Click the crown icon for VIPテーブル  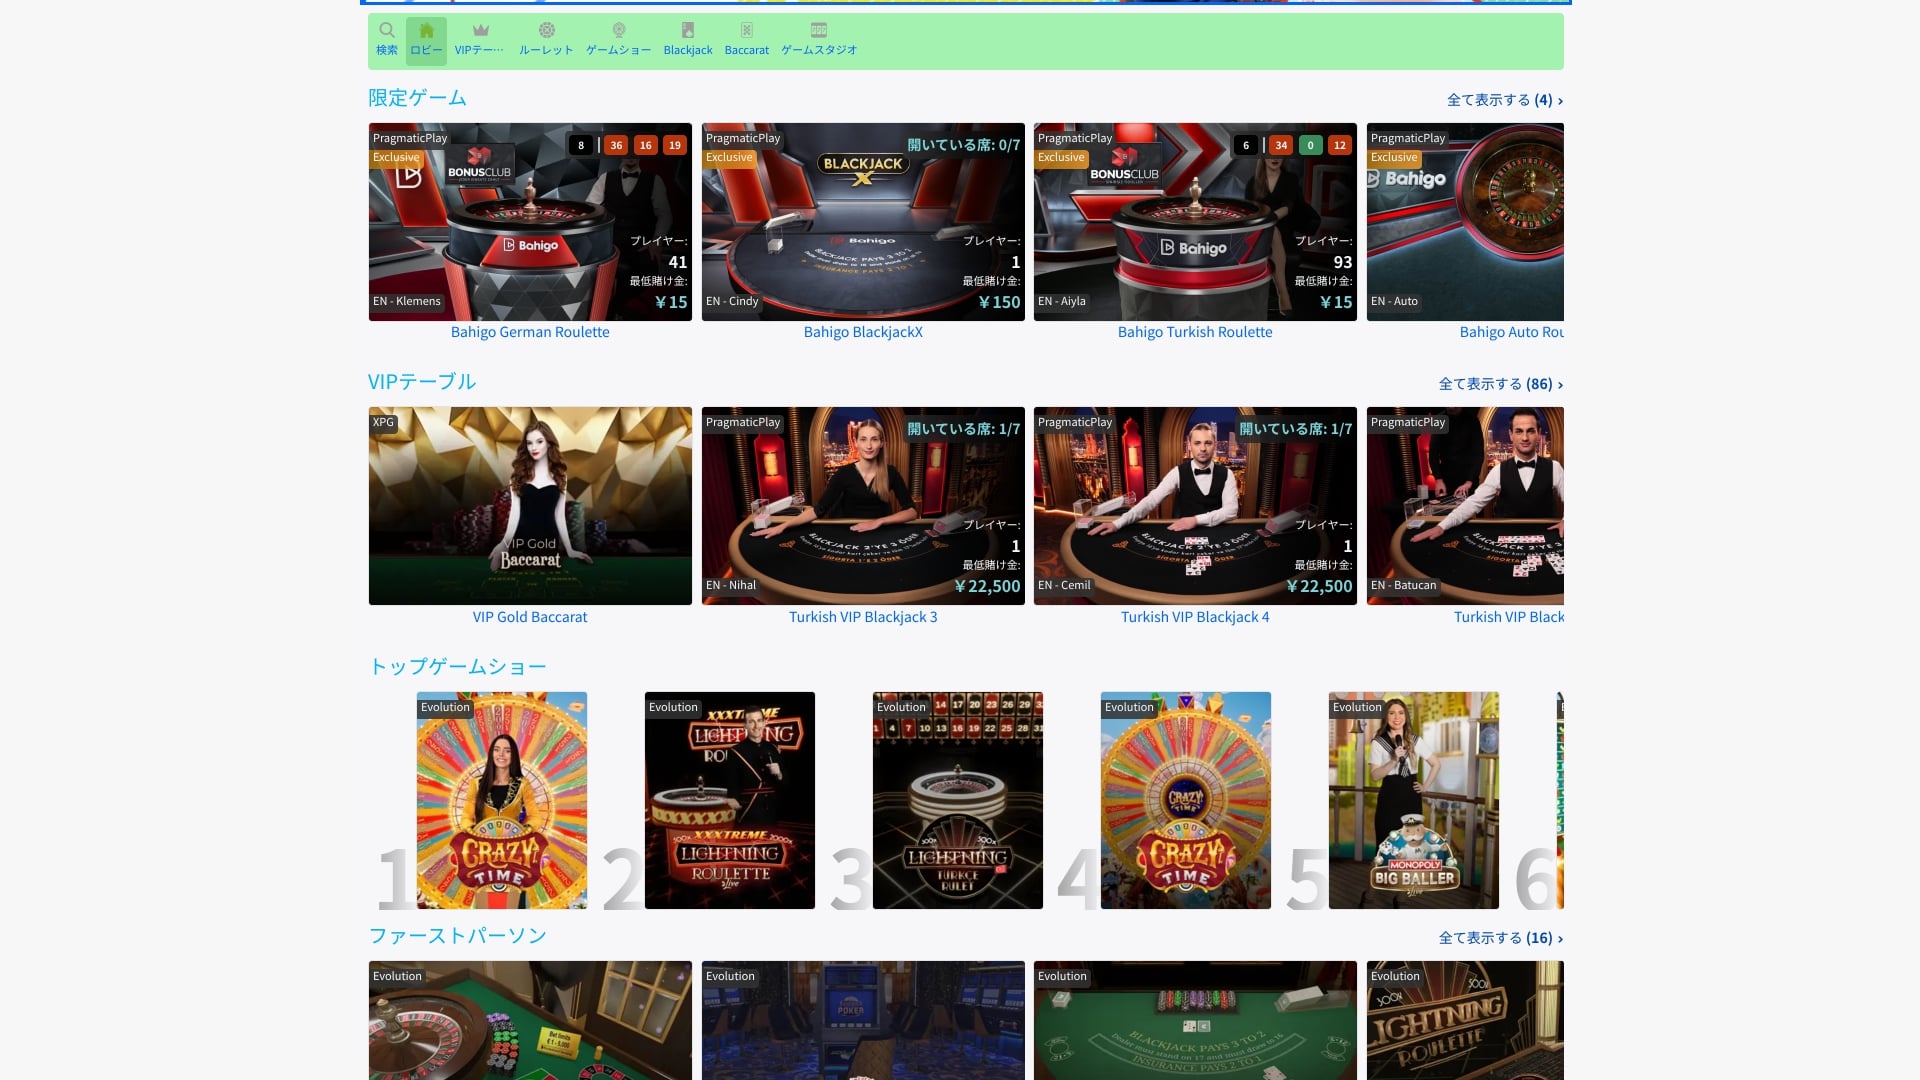click(x=479, y=30)
